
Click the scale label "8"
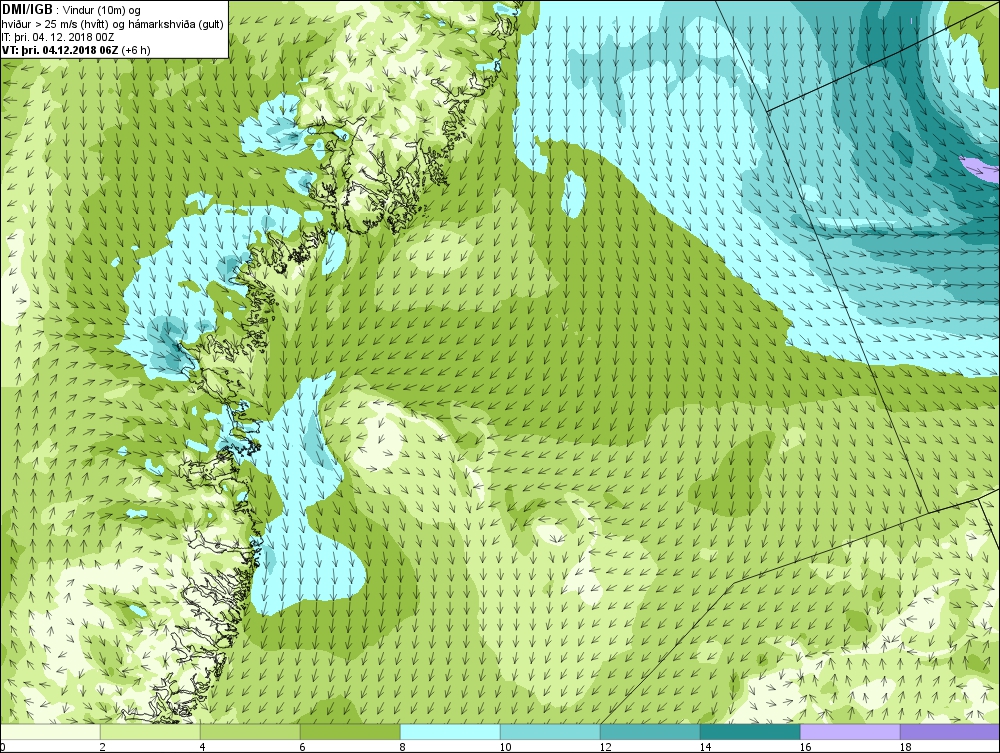pyautogui.click(x=402, y=747)
